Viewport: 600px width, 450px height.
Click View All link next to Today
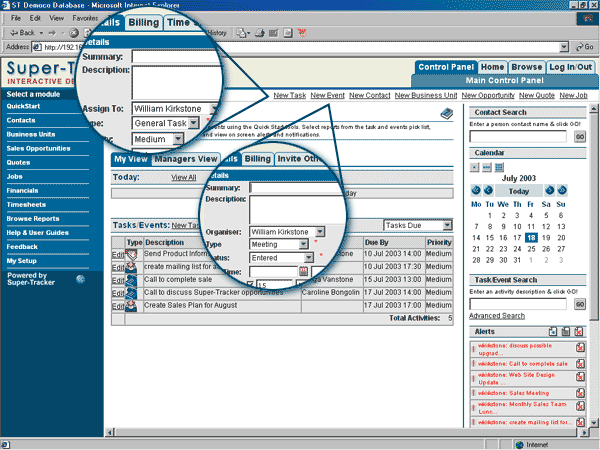click(x=184, y=178)
